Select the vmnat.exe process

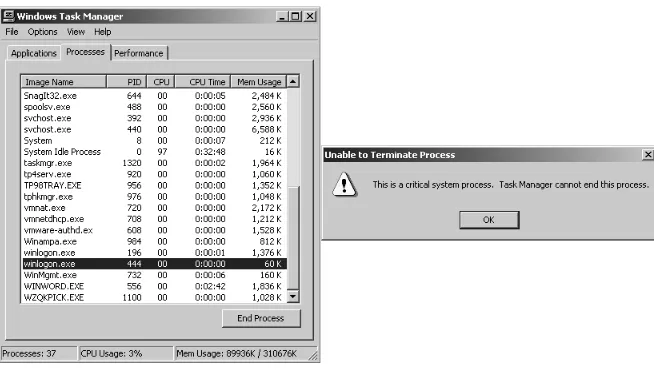coord(154,208)
